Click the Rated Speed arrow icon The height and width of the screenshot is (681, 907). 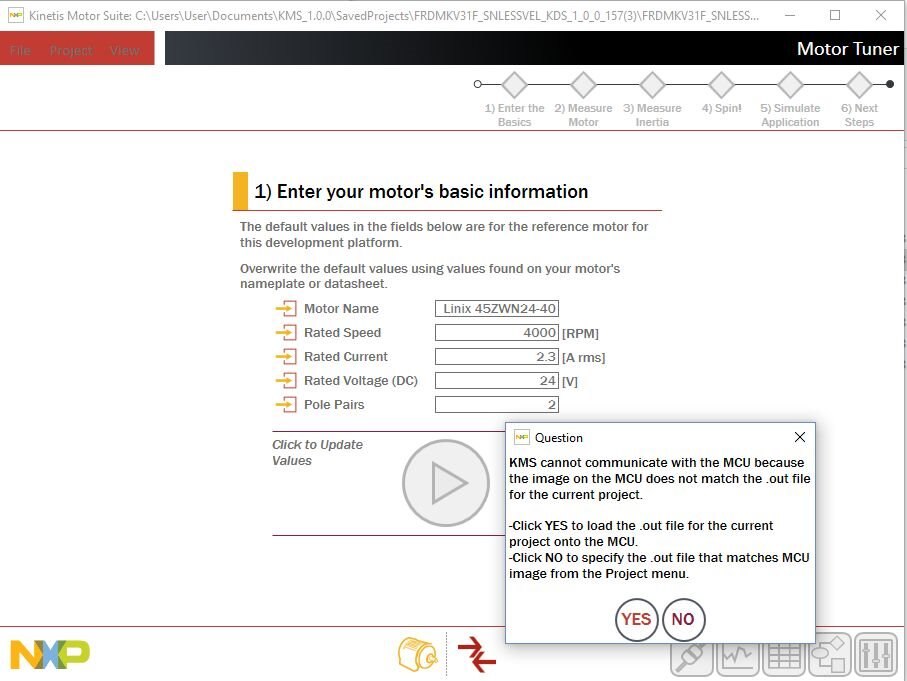pyautogui.click(x=286, y=333)
